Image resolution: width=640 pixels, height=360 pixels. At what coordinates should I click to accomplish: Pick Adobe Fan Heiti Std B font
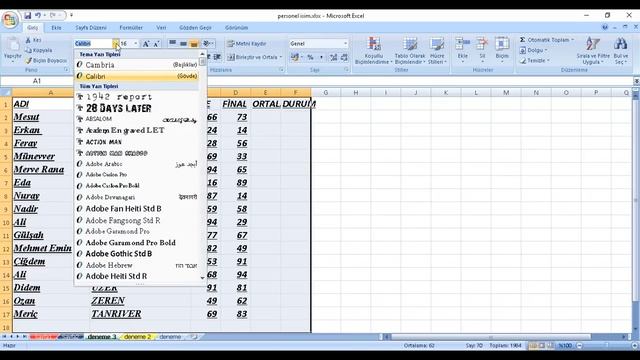pyautogui.click(x=137, y=209)
